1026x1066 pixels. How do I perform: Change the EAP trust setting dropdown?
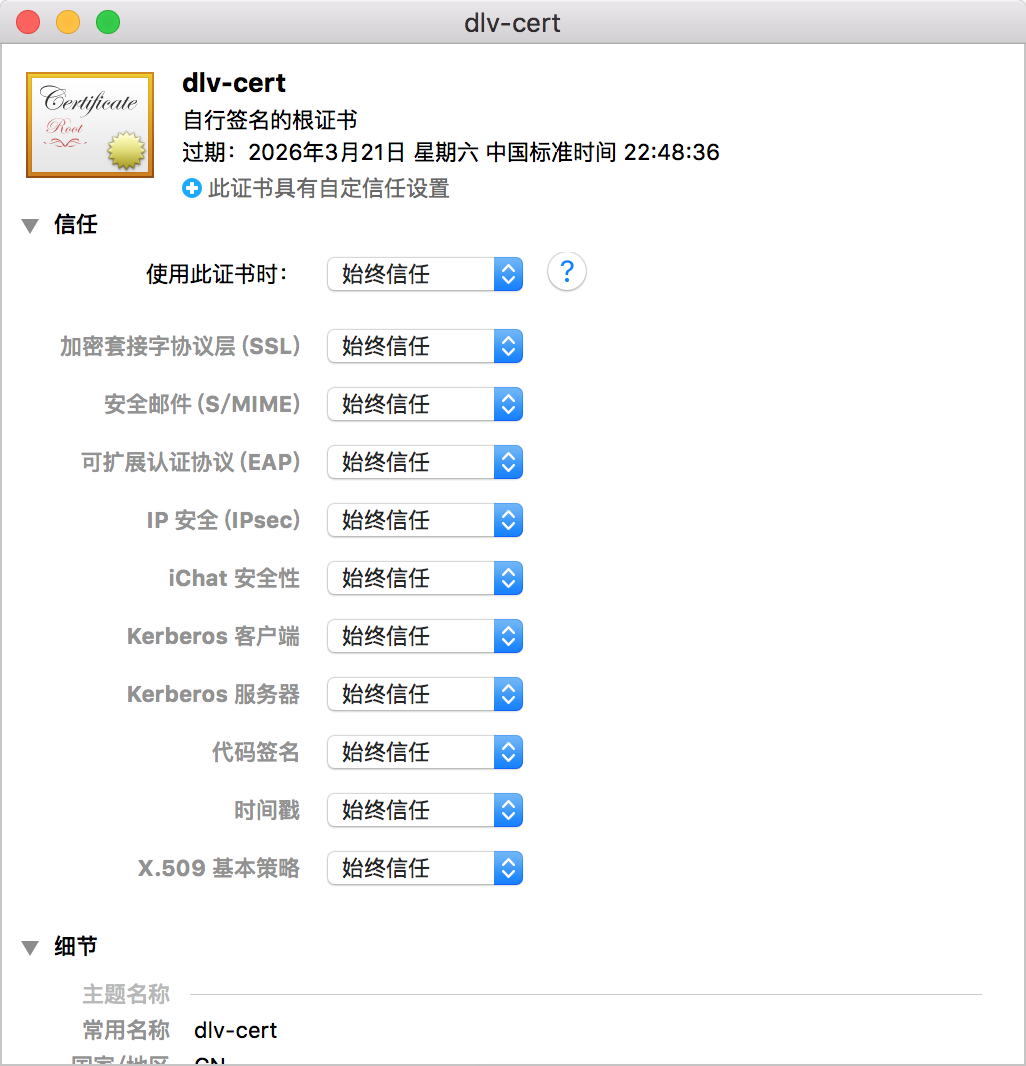(x=424, y=462)
